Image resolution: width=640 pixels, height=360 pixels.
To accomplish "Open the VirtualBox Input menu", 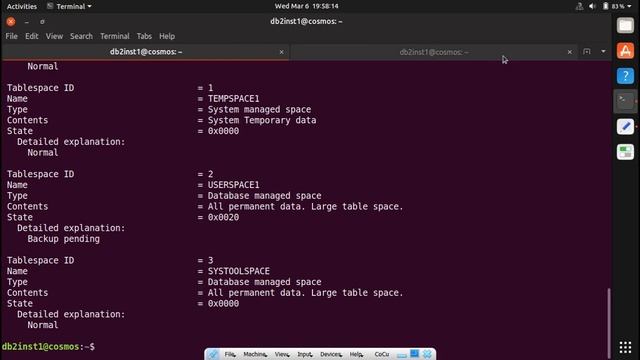I will 304,354.
